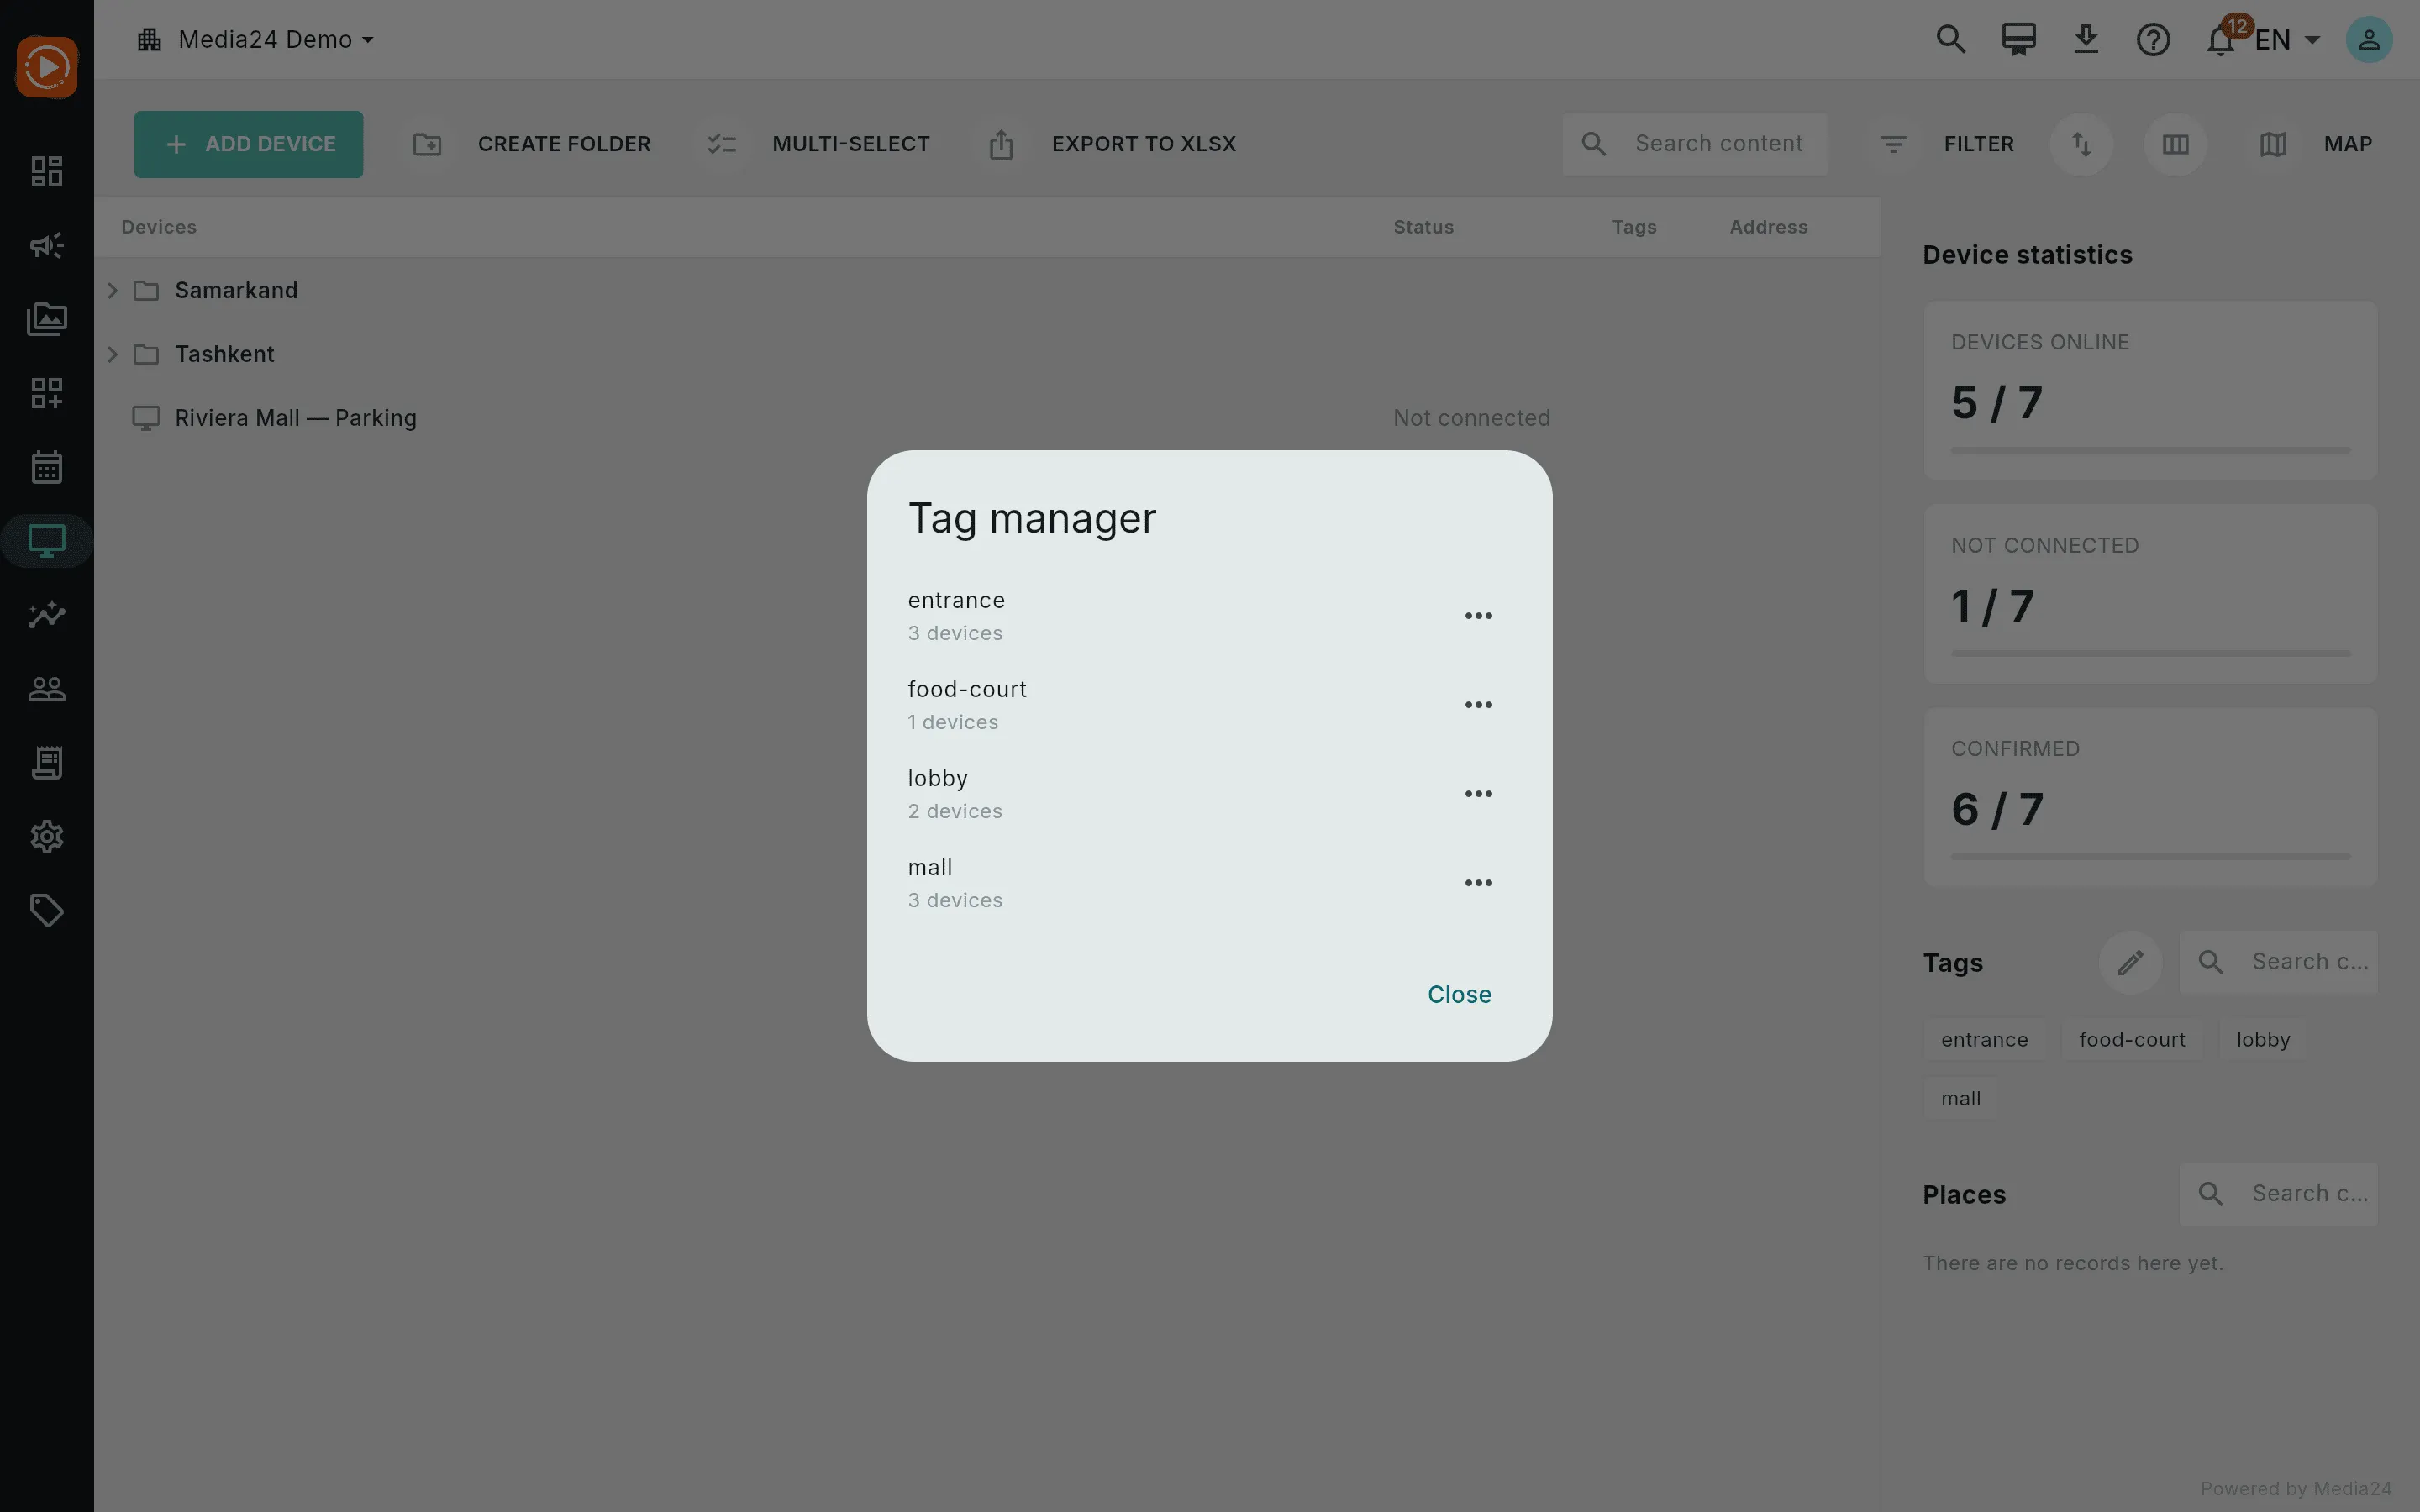Expand the Tashkent folder
Screen dimensions: 2420x1512
pos(113,354)
